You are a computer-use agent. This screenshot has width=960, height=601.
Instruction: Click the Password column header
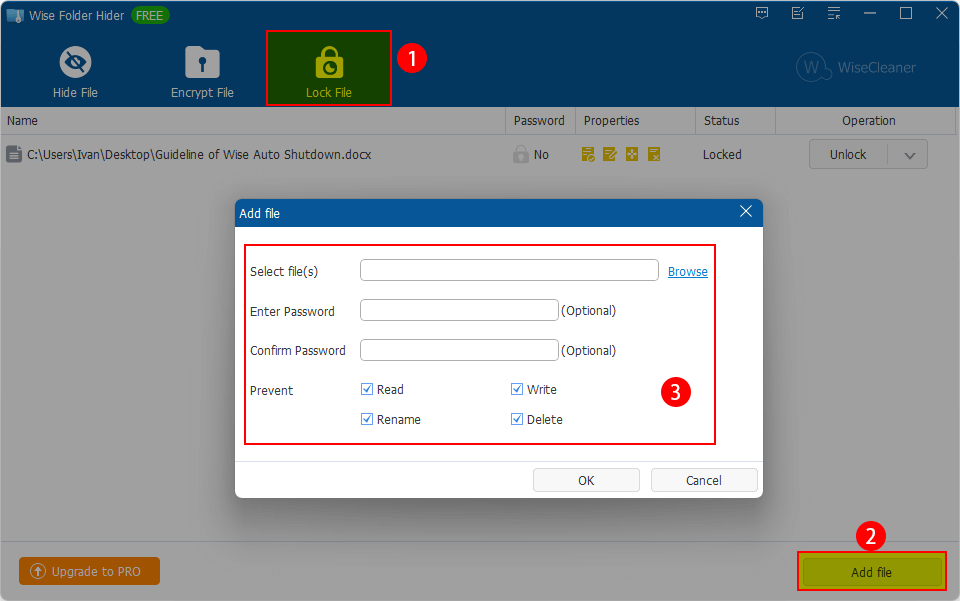[539, 121]
